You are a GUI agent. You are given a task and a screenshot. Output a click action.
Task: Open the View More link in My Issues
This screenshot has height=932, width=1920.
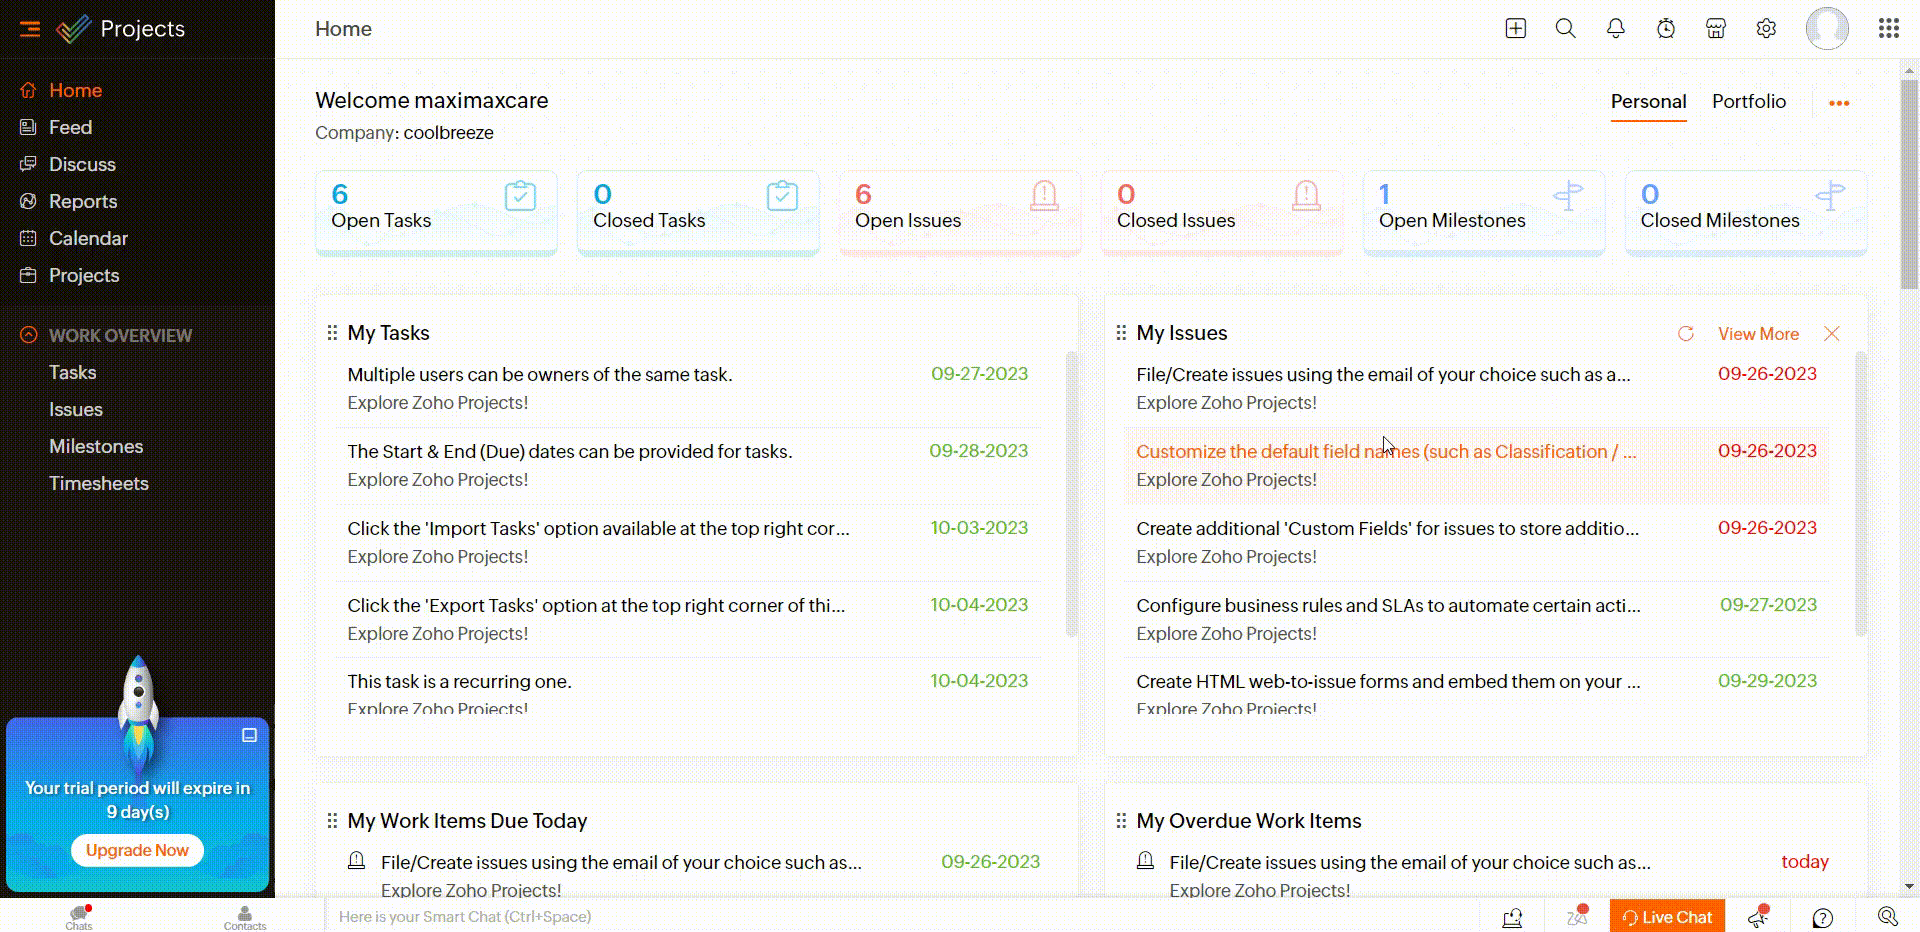[x=1758, y=334]
